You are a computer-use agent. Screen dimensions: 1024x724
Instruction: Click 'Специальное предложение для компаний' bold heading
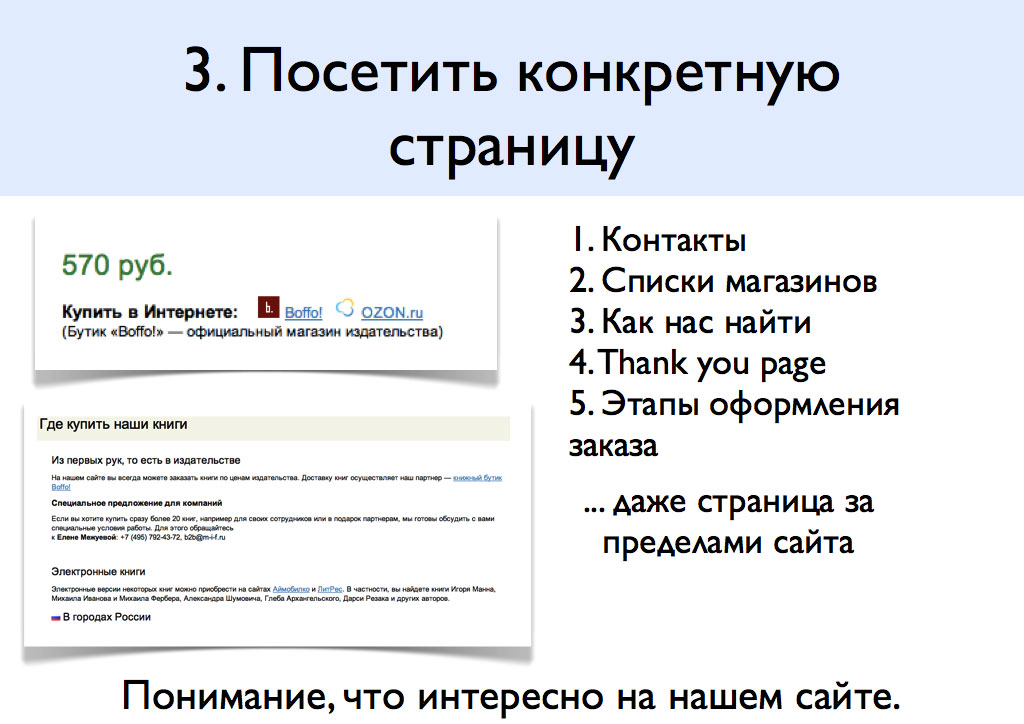pyautogui.click(x=136, y=503)
